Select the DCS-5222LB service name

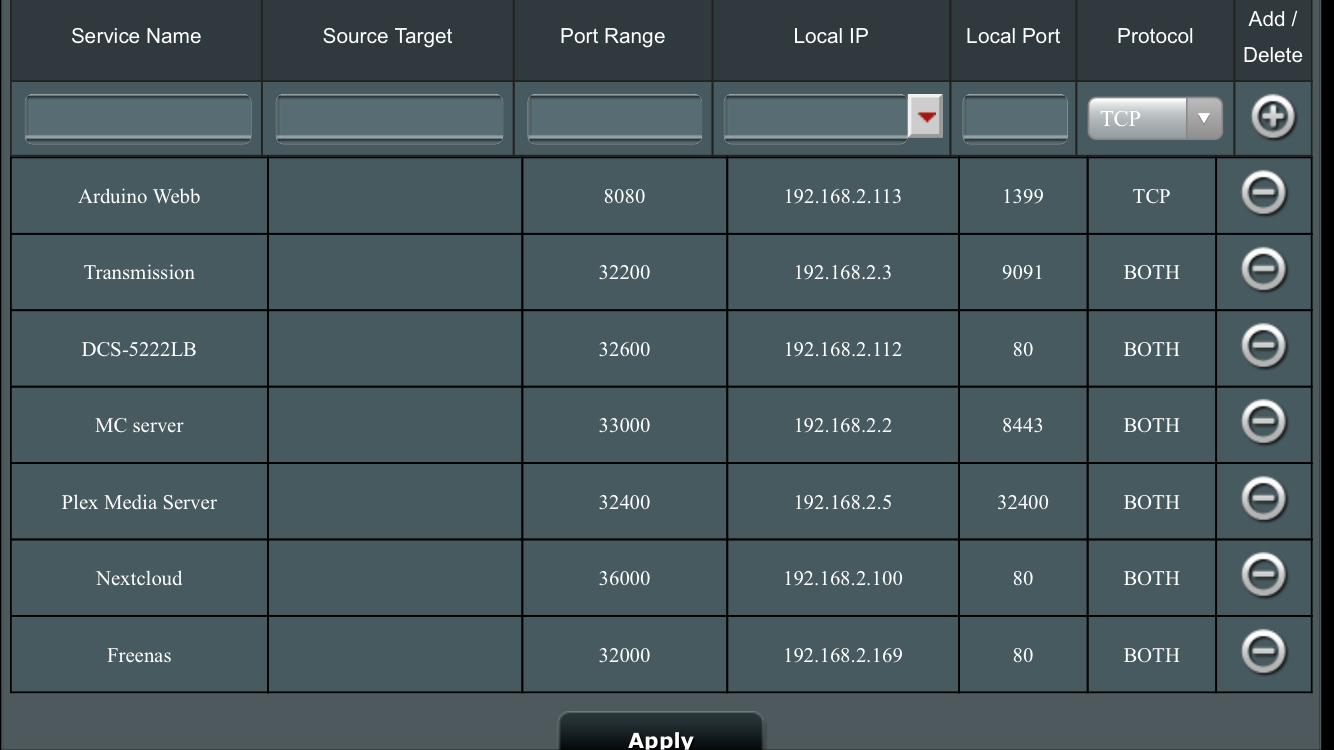139,349
